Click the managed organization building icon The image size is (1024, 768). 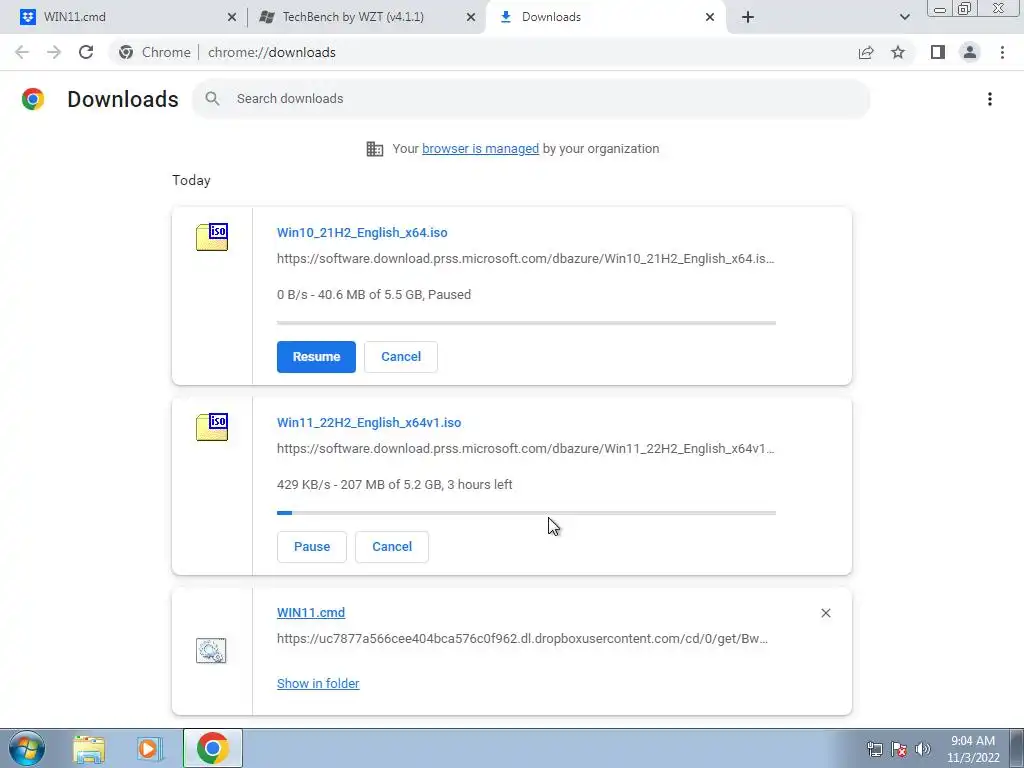point(375,149)
